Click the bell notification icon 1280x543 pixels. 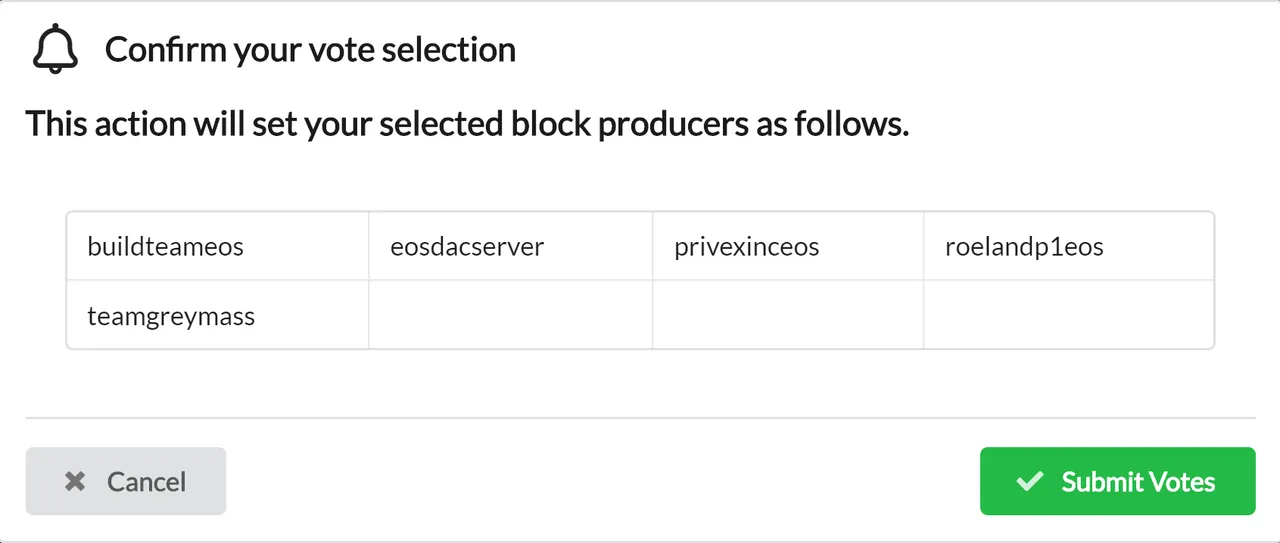[55, 49]
